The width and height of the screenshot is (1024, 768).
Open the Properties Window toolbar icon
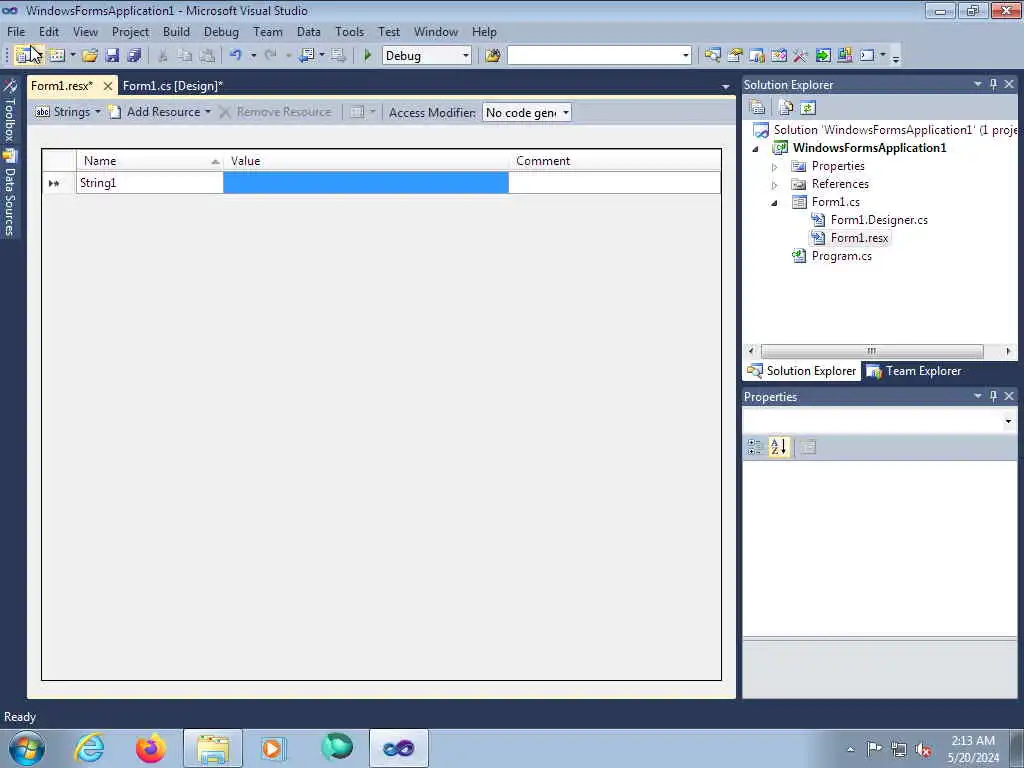(735, 56)
